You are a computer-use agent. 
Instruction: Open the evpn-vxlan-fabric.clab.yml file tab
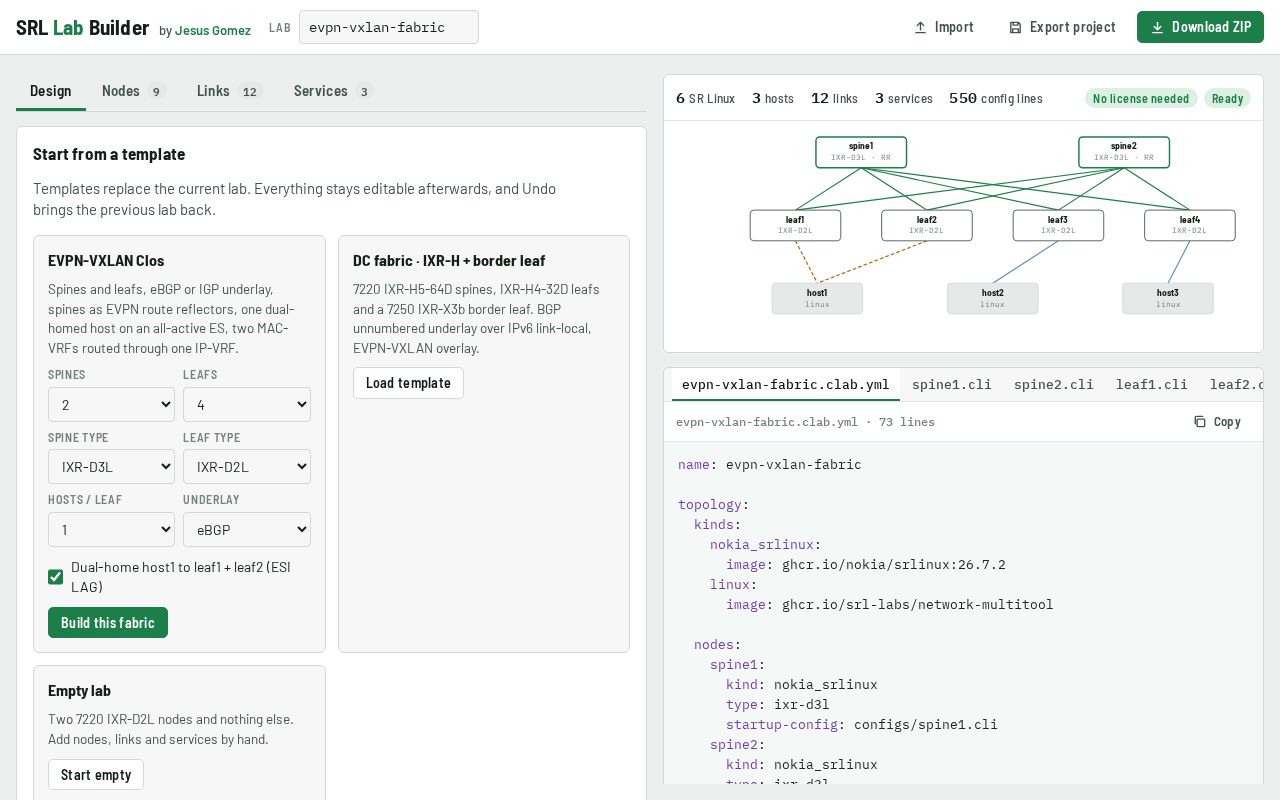coord(786,384)
